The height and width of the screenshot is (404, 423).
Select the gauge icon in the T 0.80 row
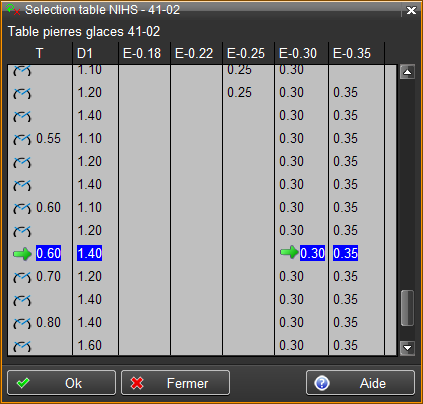click(x=22, y=323)
